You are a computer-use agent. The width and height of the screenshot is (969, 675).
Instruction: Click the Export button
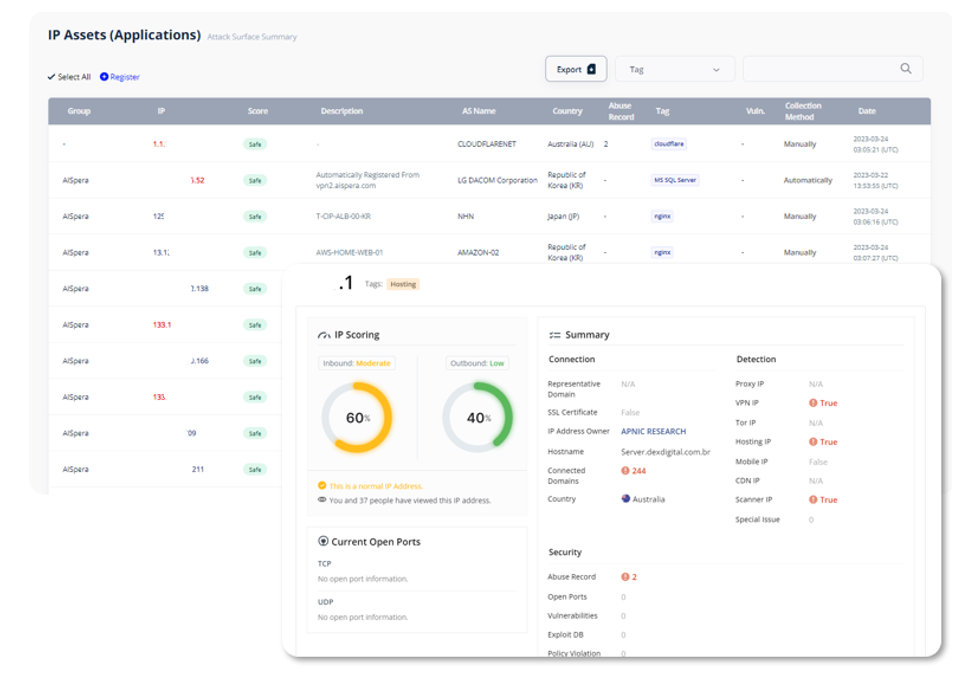pos(575,69)
